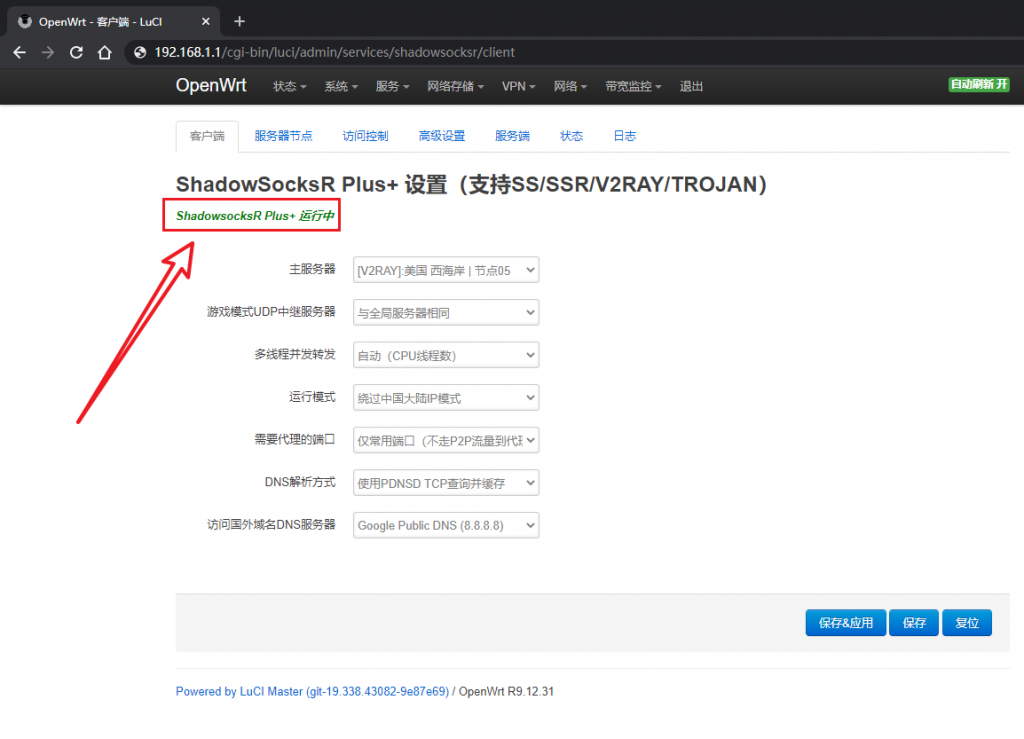Close the OpenWrt LuCI tab

pos(206,22)
